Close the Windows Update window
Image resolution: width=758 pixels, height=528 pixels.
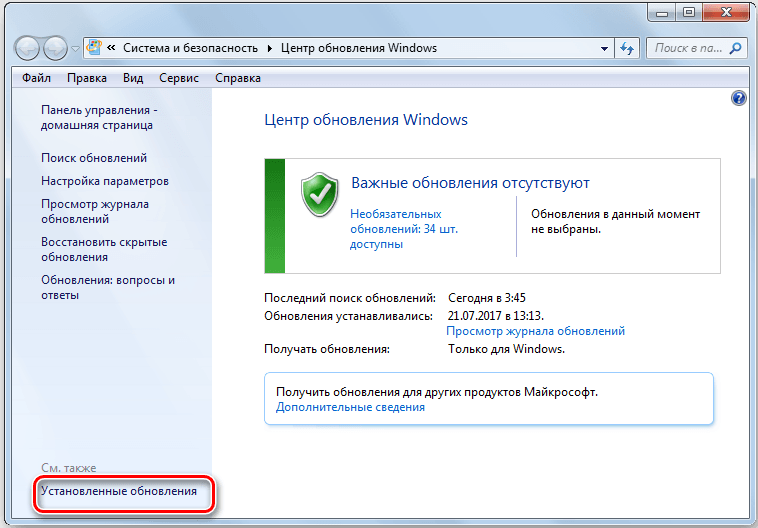(725, 13)
